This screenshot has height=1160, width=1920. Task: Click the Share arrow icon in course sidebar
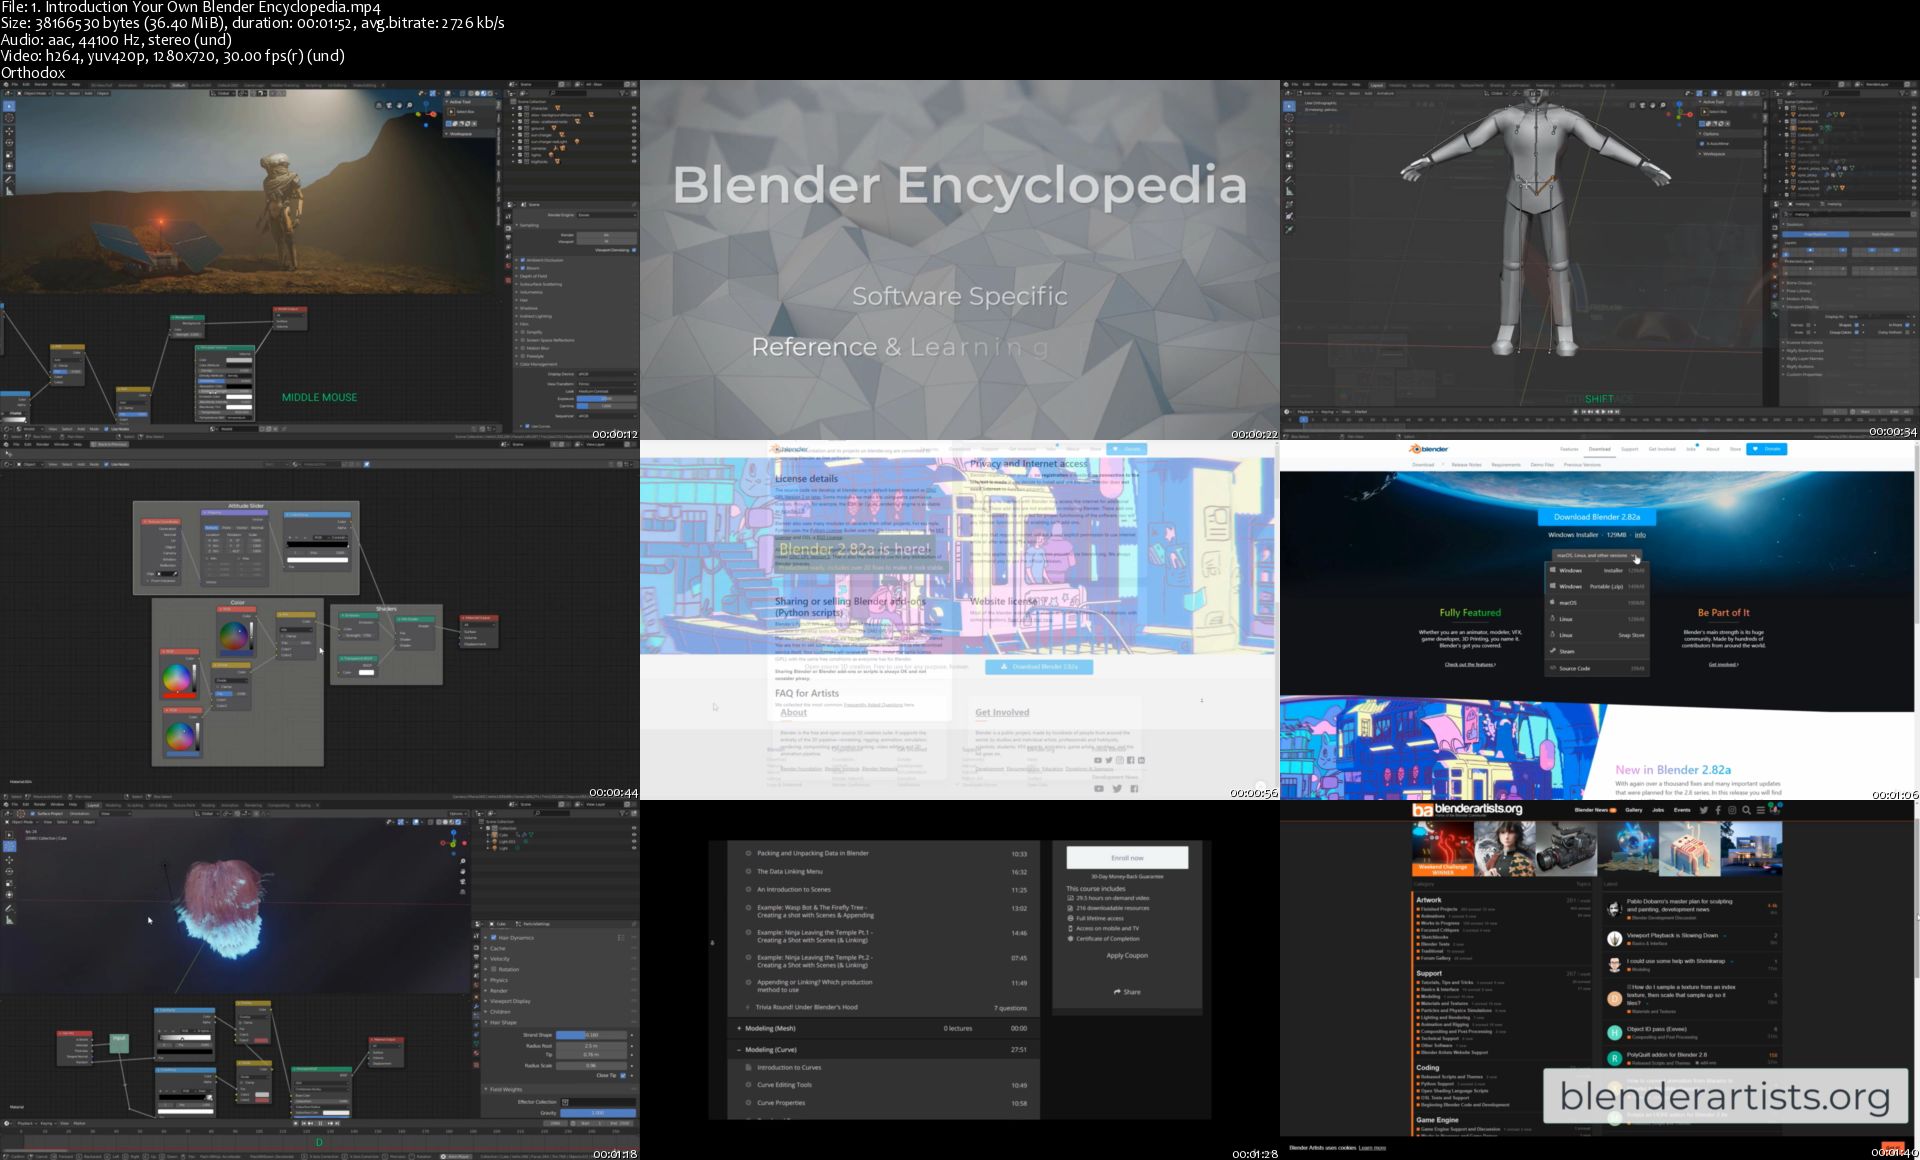pyautogui.click(x=1117, y=992)
